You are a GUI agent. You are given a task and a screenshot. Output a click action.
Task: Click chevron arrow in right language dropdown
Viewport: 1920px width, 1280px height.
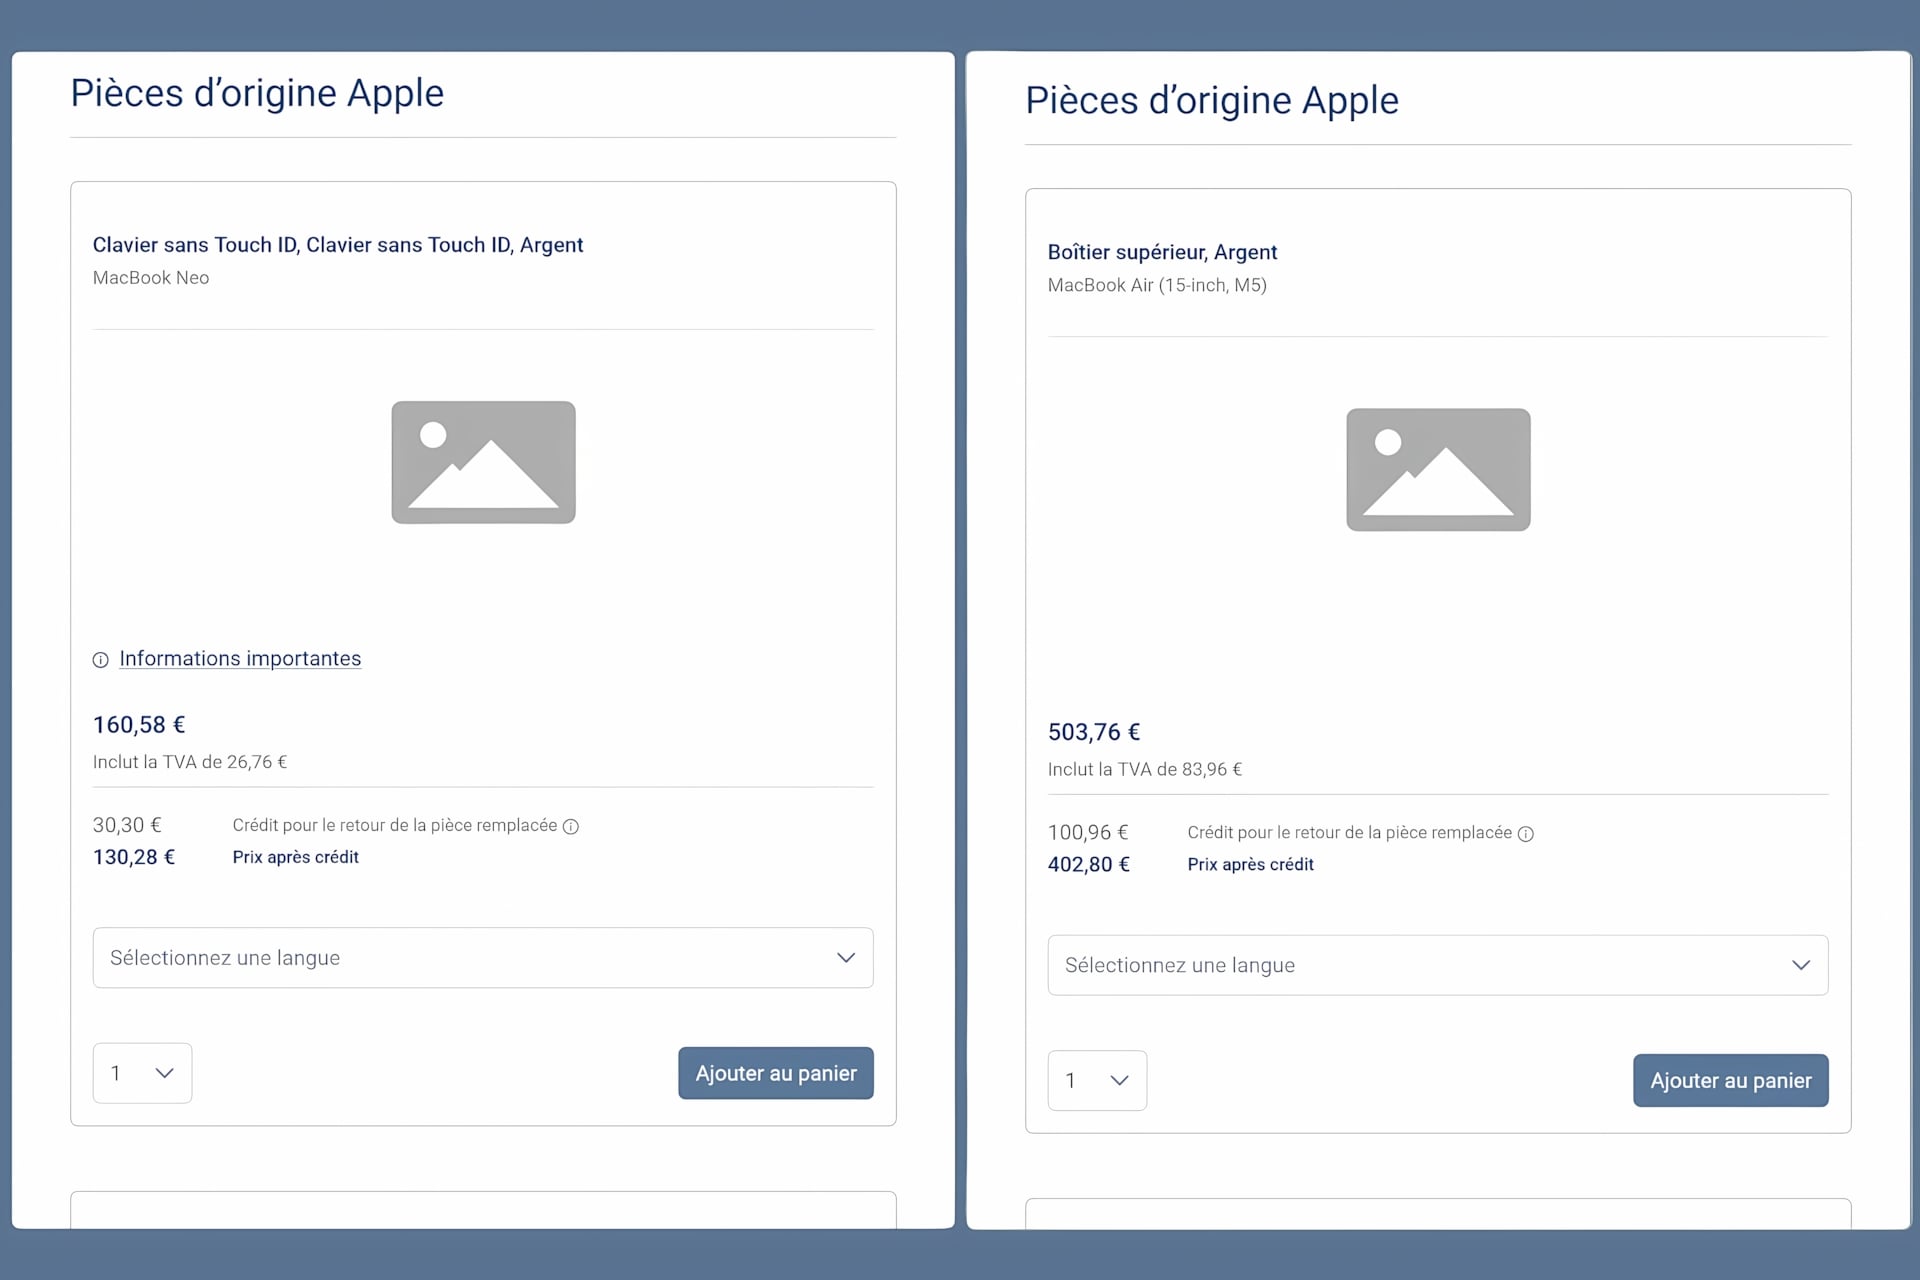click(x=1801, y=965)
